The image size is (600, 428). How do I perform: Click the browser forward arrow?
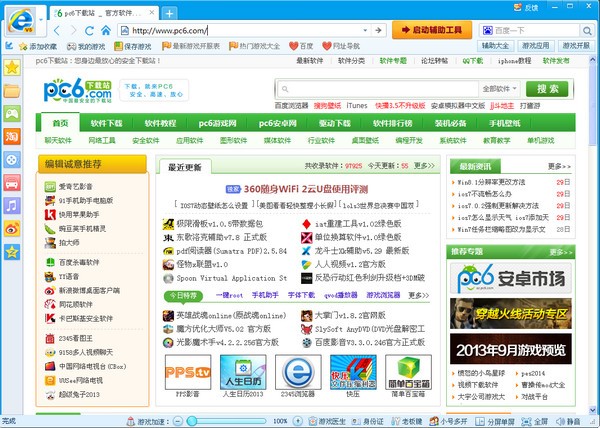[73, 30]
